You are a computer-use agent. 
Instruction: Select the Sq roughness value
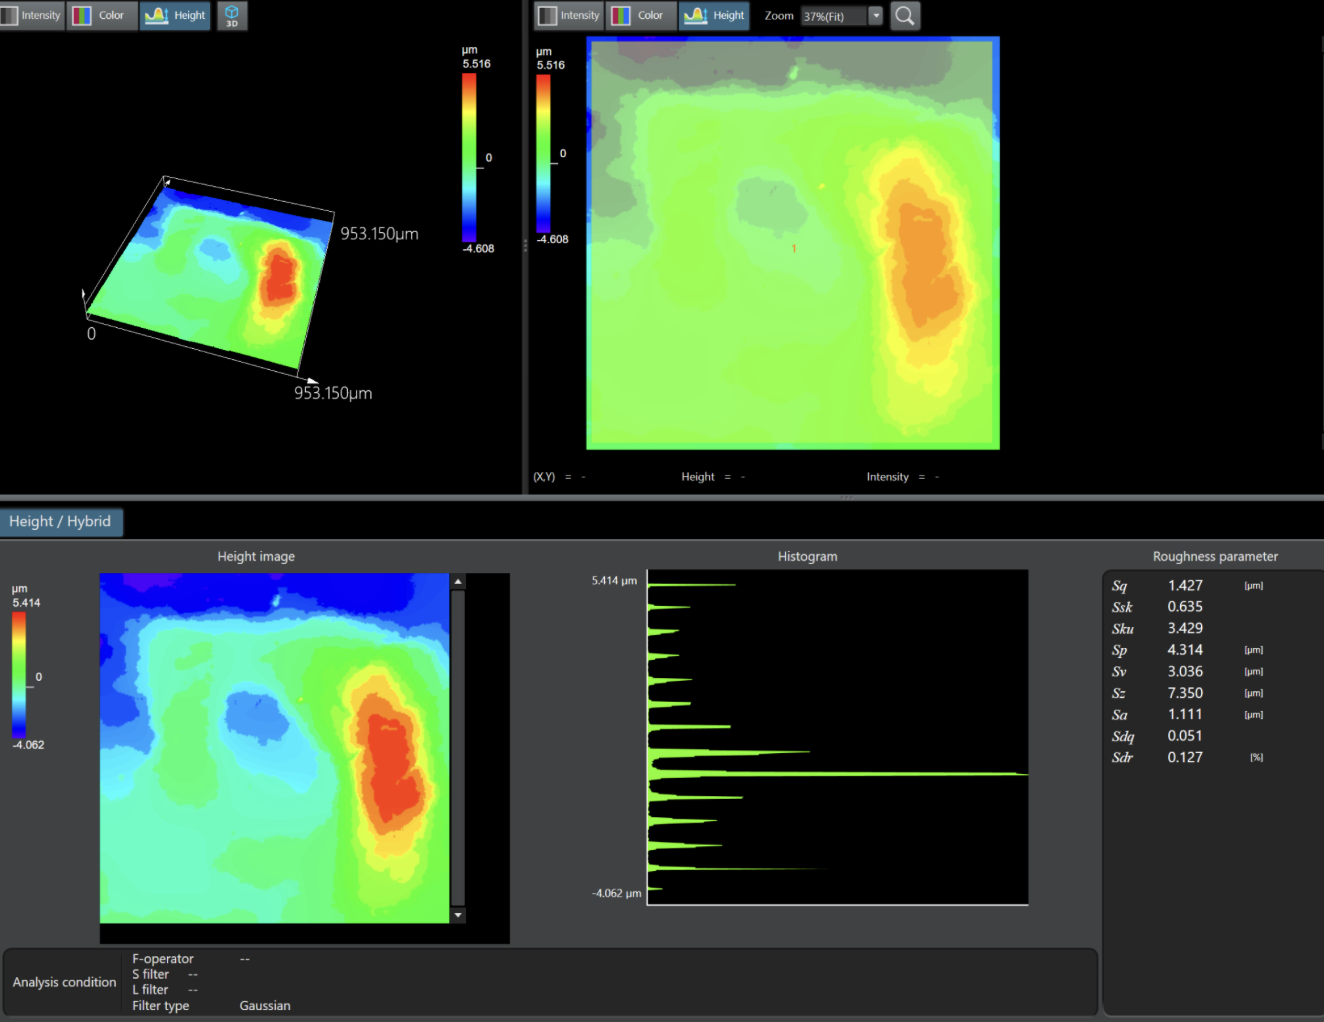tap(1185, 586)
